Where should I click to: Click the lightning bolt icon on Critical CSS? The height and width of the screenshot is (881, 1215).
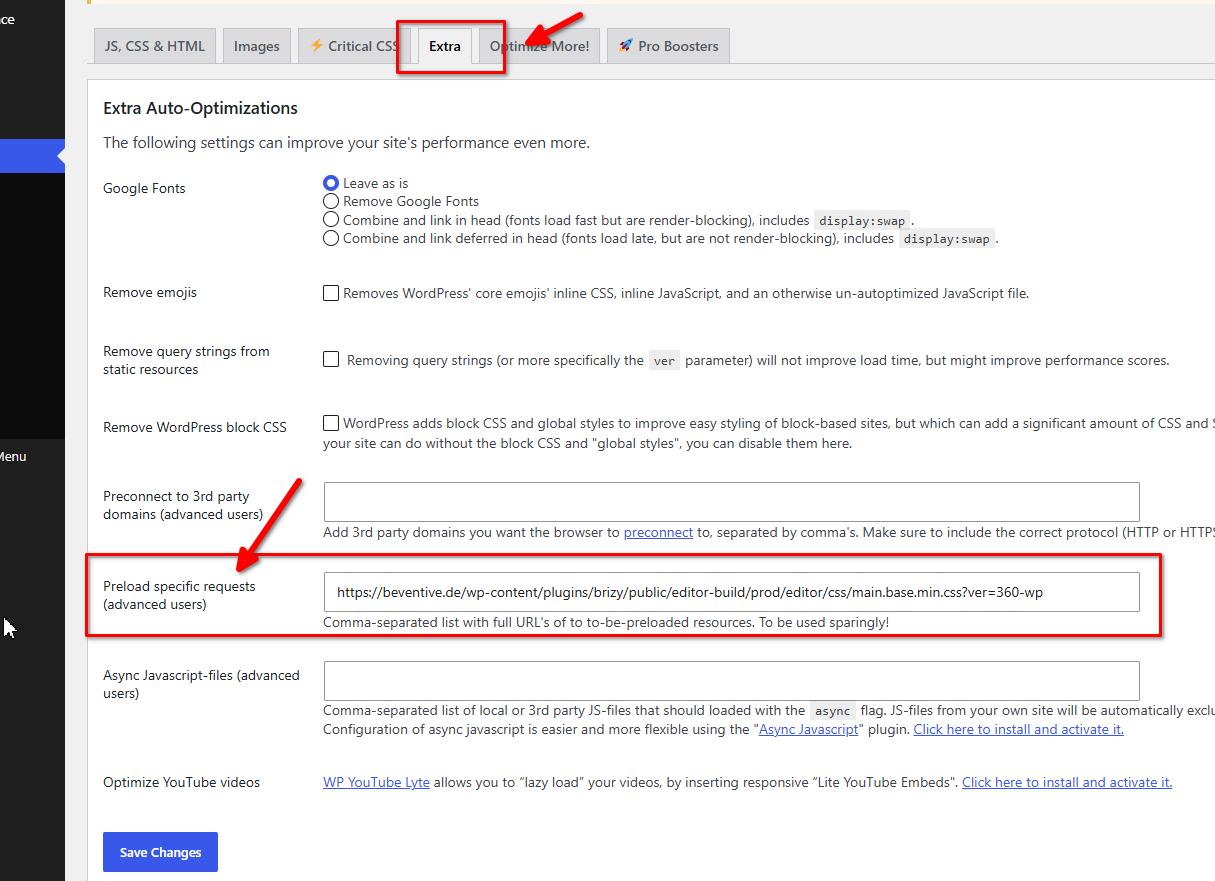316,46
